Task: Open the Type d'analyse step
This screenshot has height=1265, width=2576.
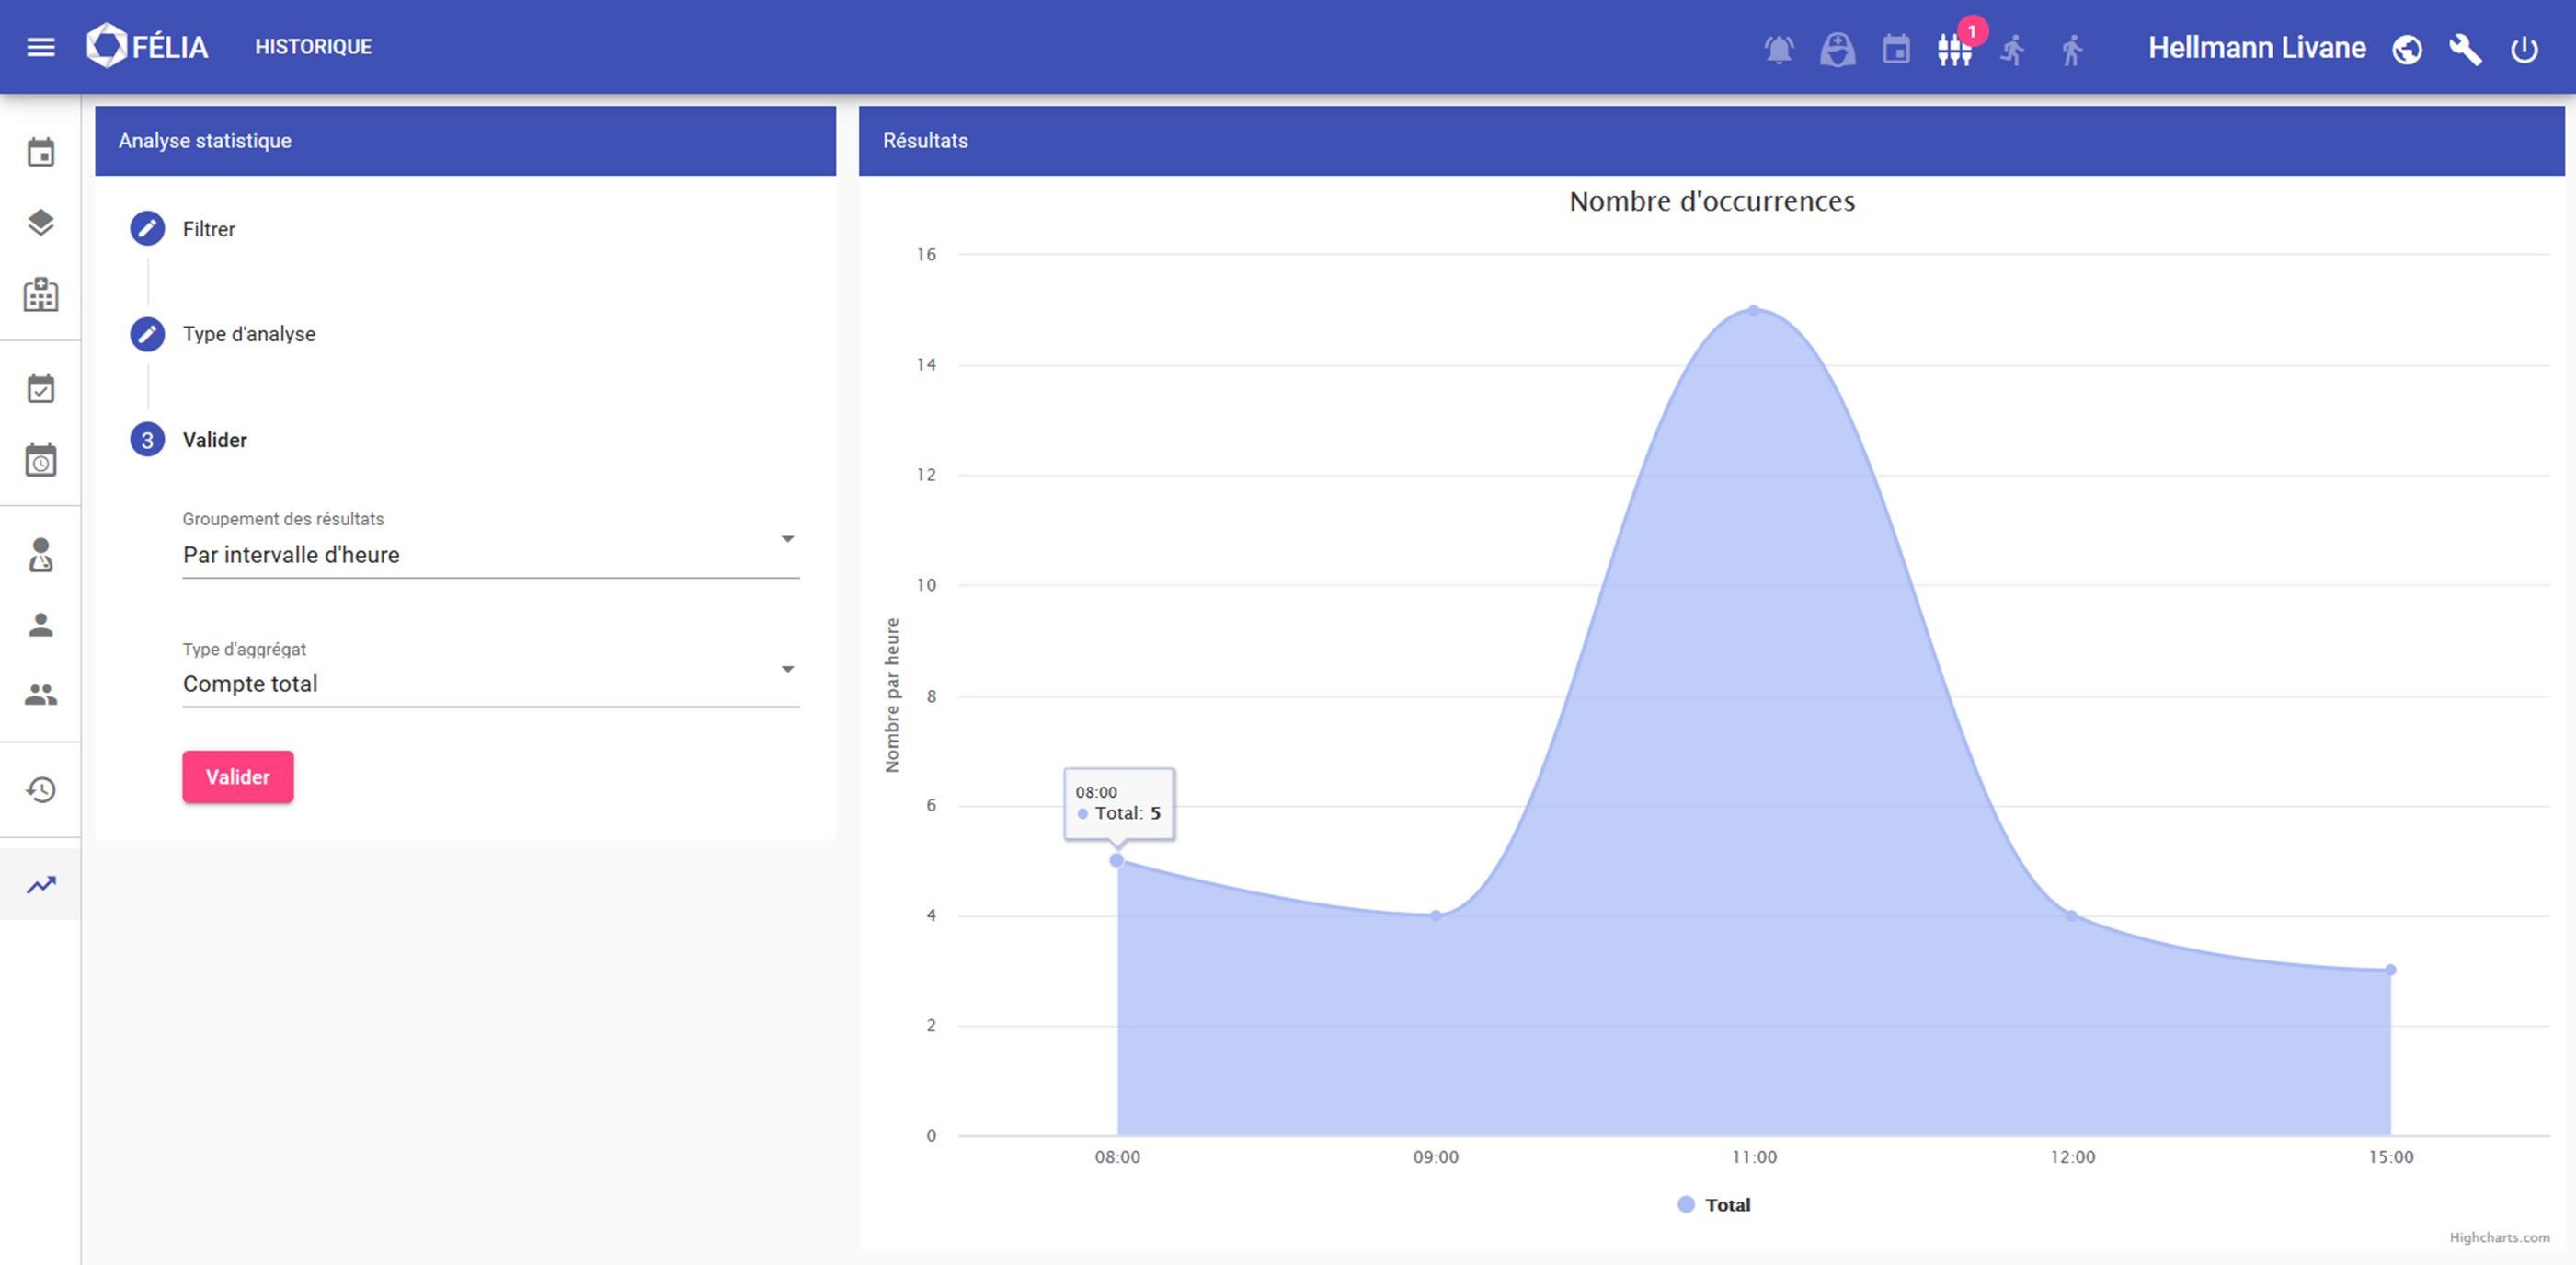Action: coord(248,334)
